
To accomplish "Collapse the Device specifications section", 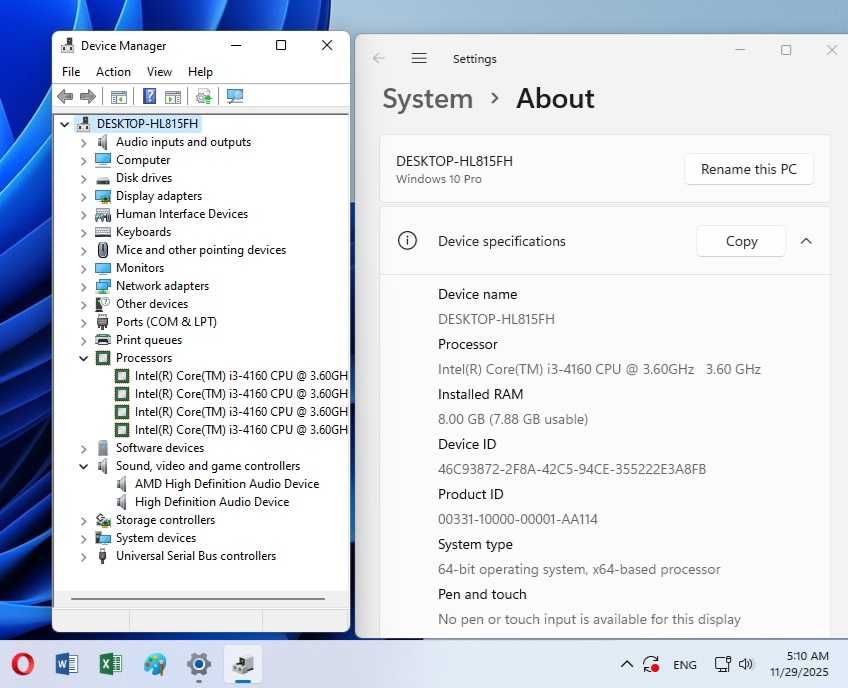I will pos(806,241).
